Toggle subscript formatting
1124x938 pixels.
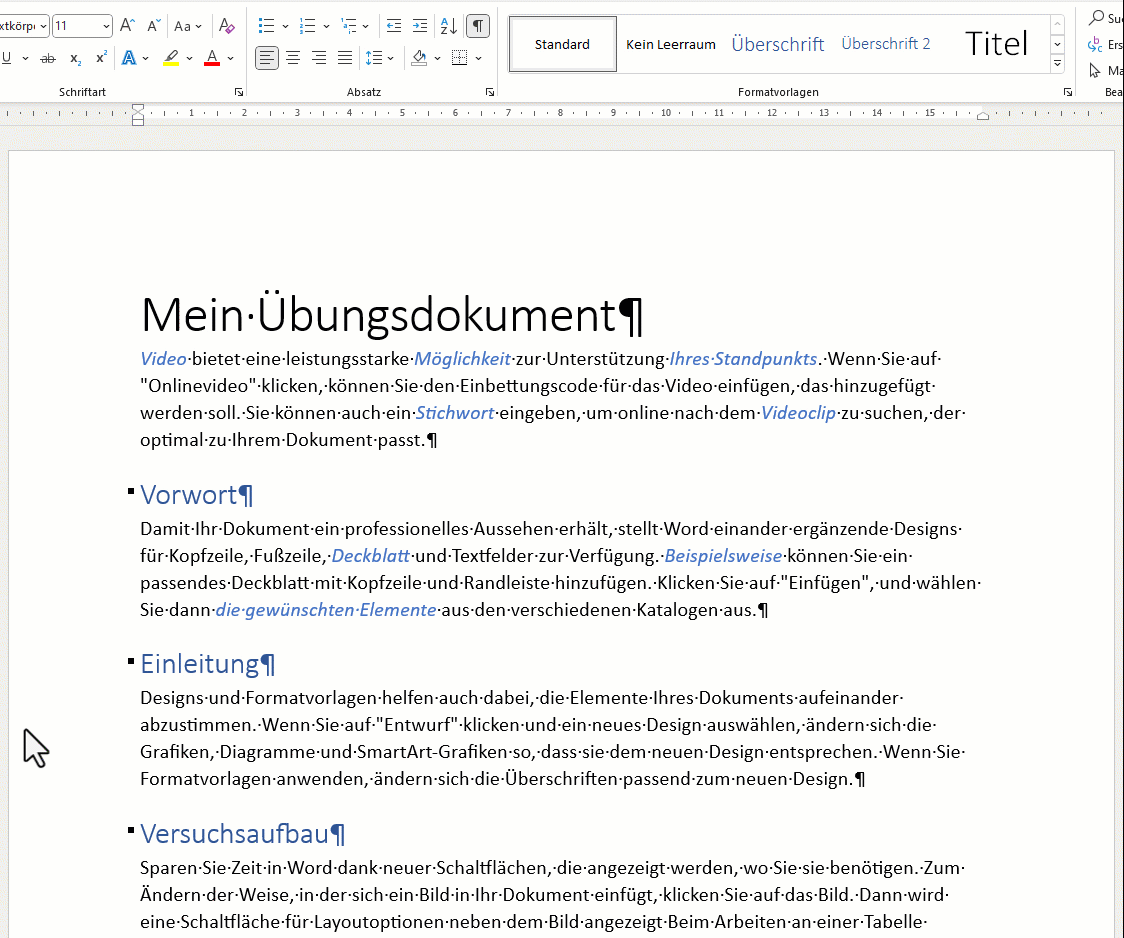tap(76, 59)
